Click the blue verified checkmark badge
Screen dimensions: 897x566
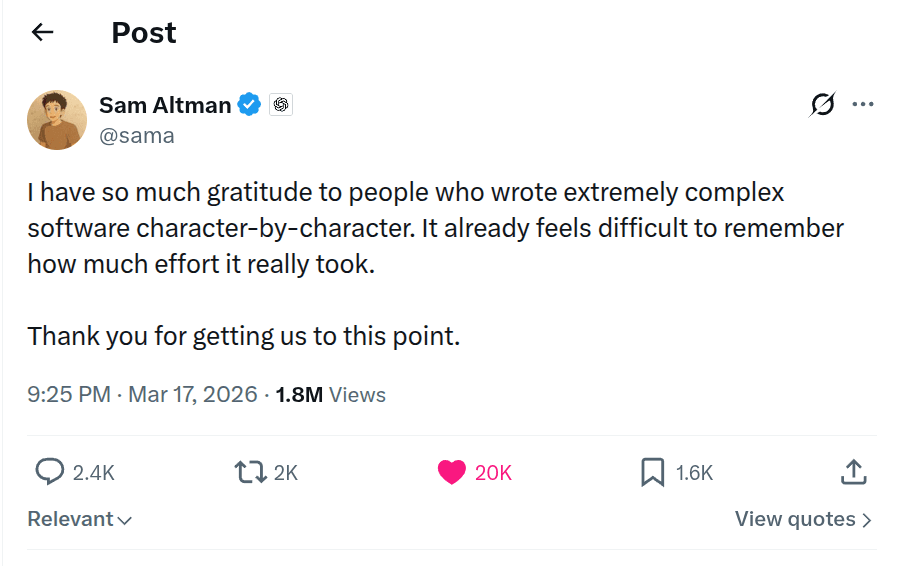[249, 104]
